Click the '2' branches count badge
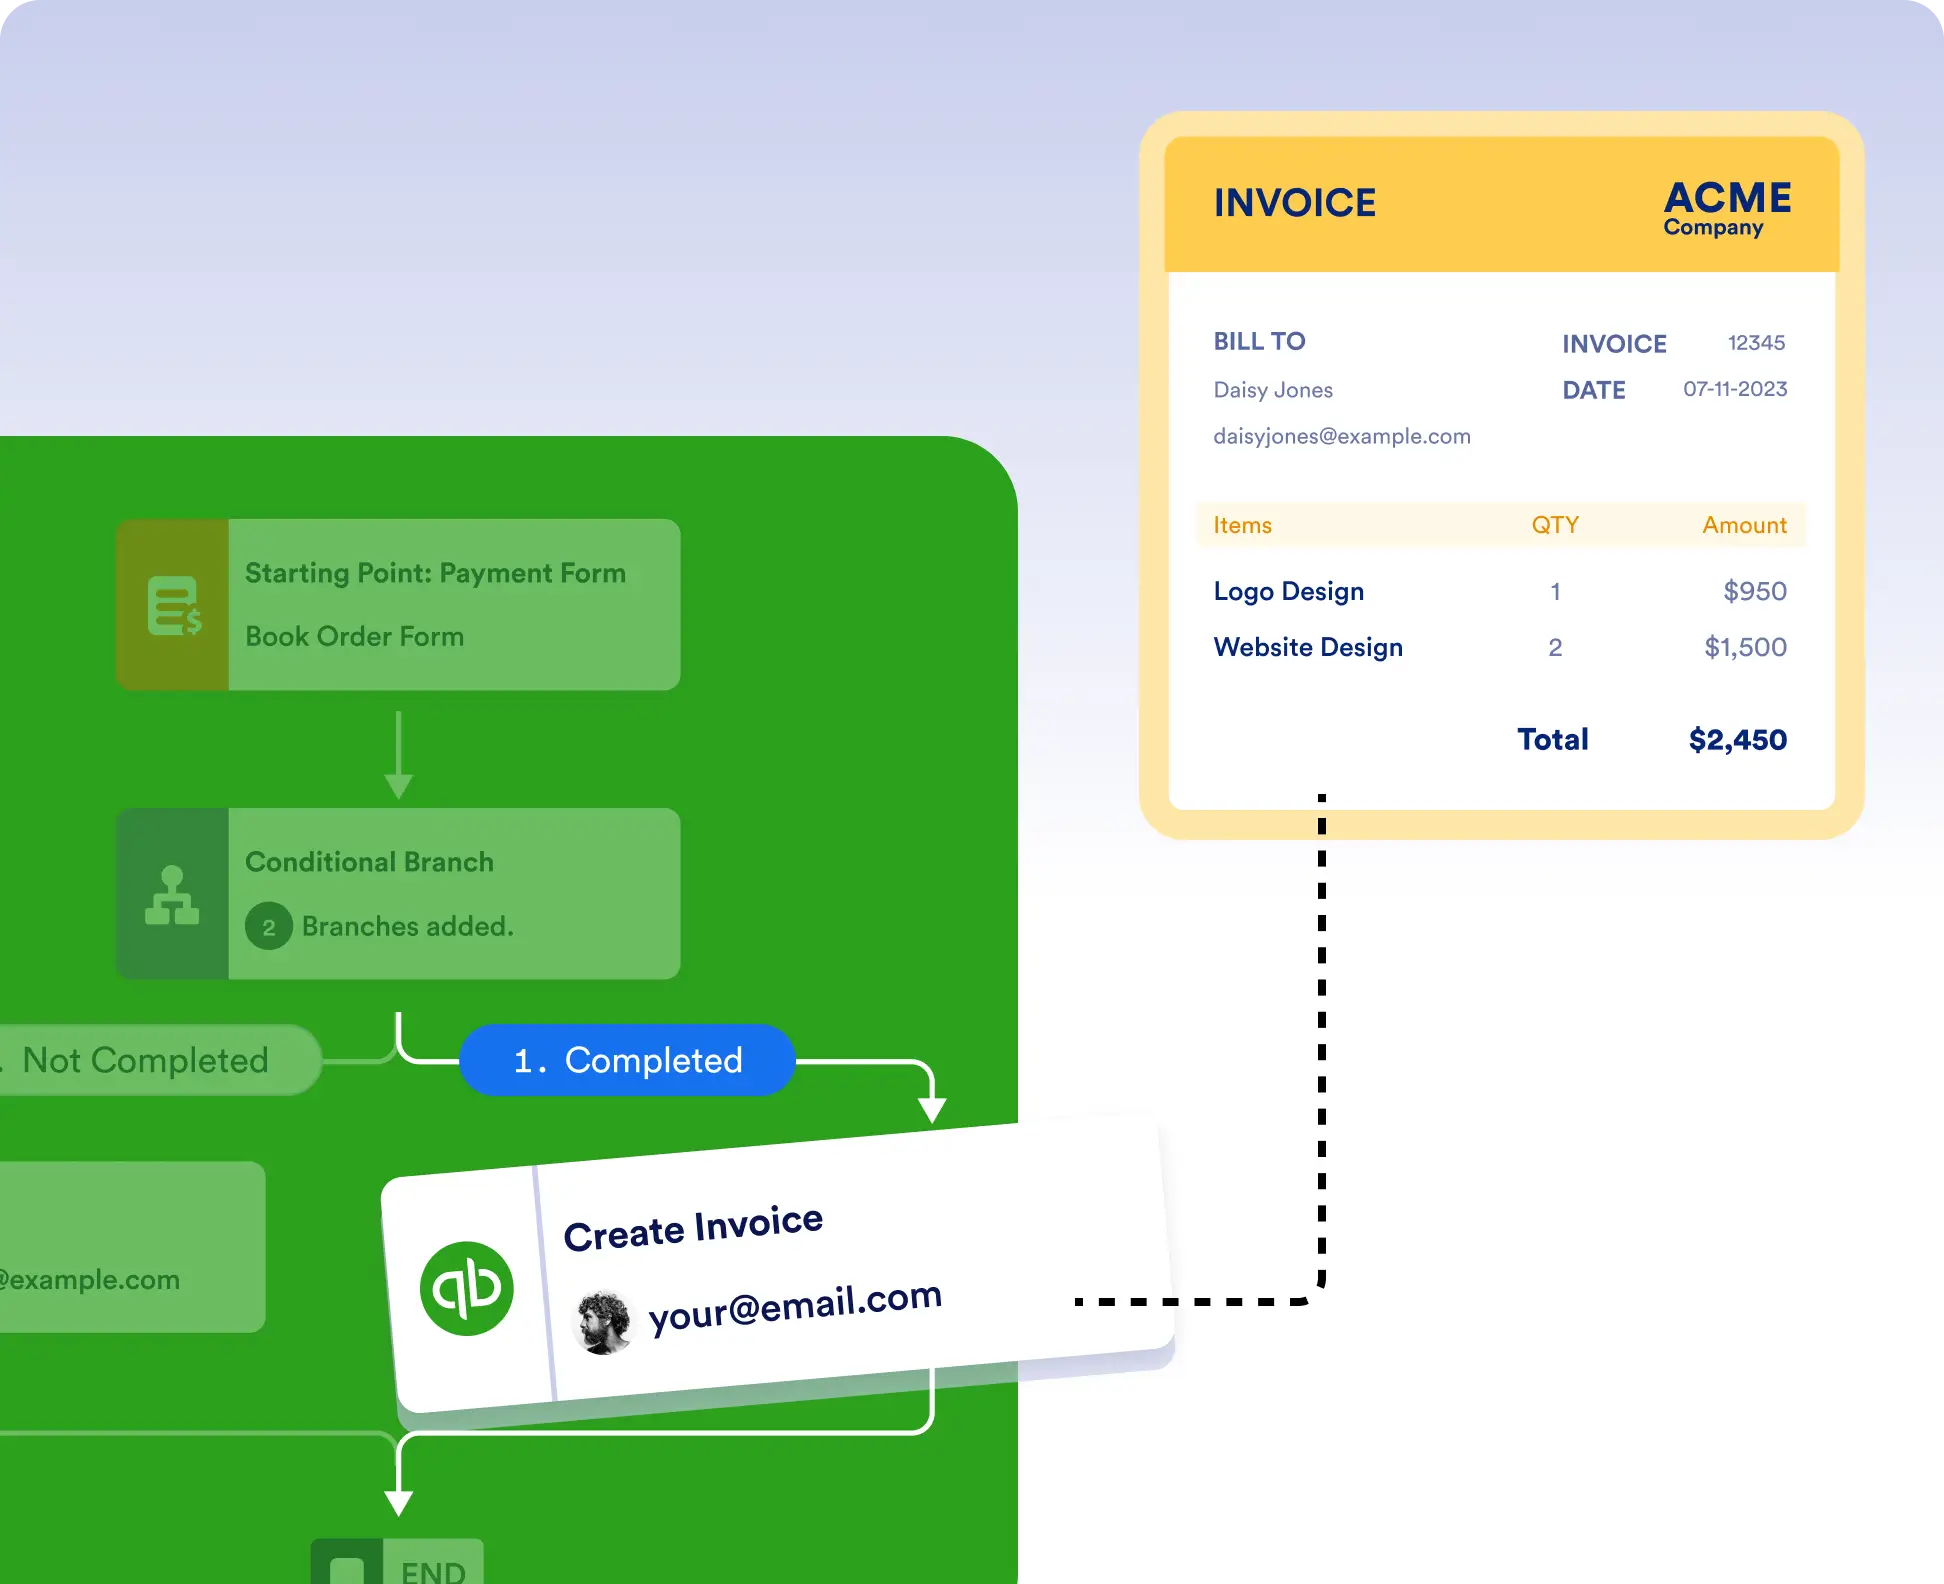This screenshot has width=1944, height=1584. tap(269, 926)
